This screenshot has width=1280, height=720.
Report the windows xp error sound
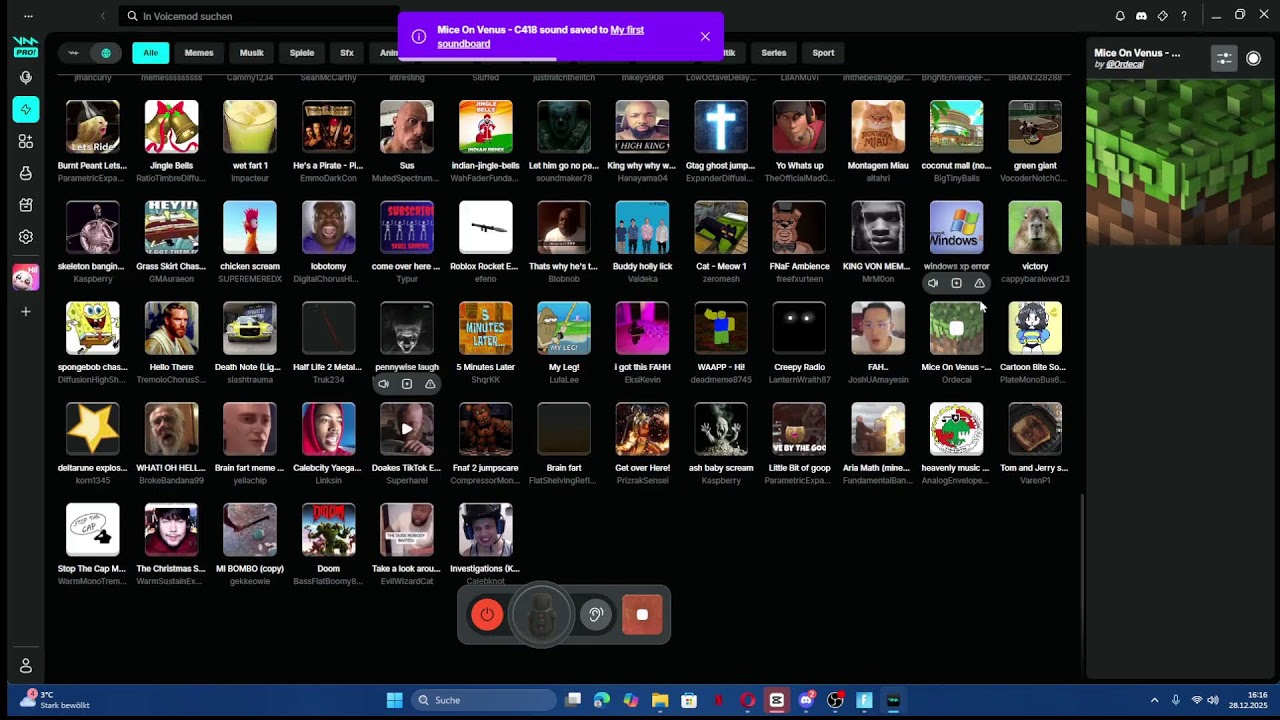[979, 283]
